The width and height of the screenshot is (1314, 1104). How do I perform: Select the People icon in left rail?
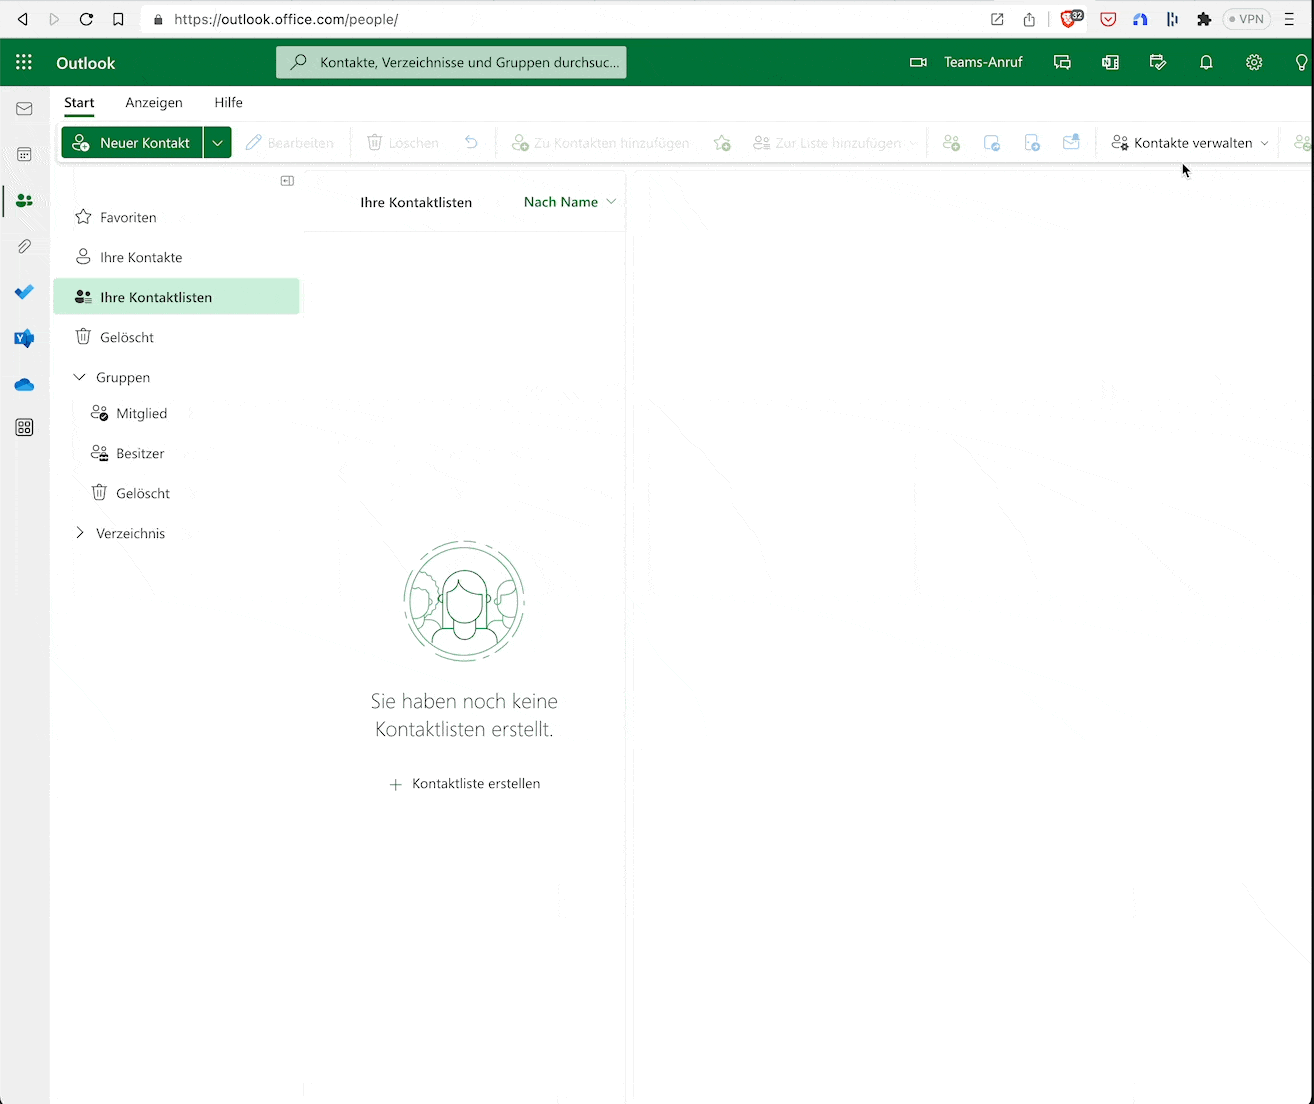(24, 201)
